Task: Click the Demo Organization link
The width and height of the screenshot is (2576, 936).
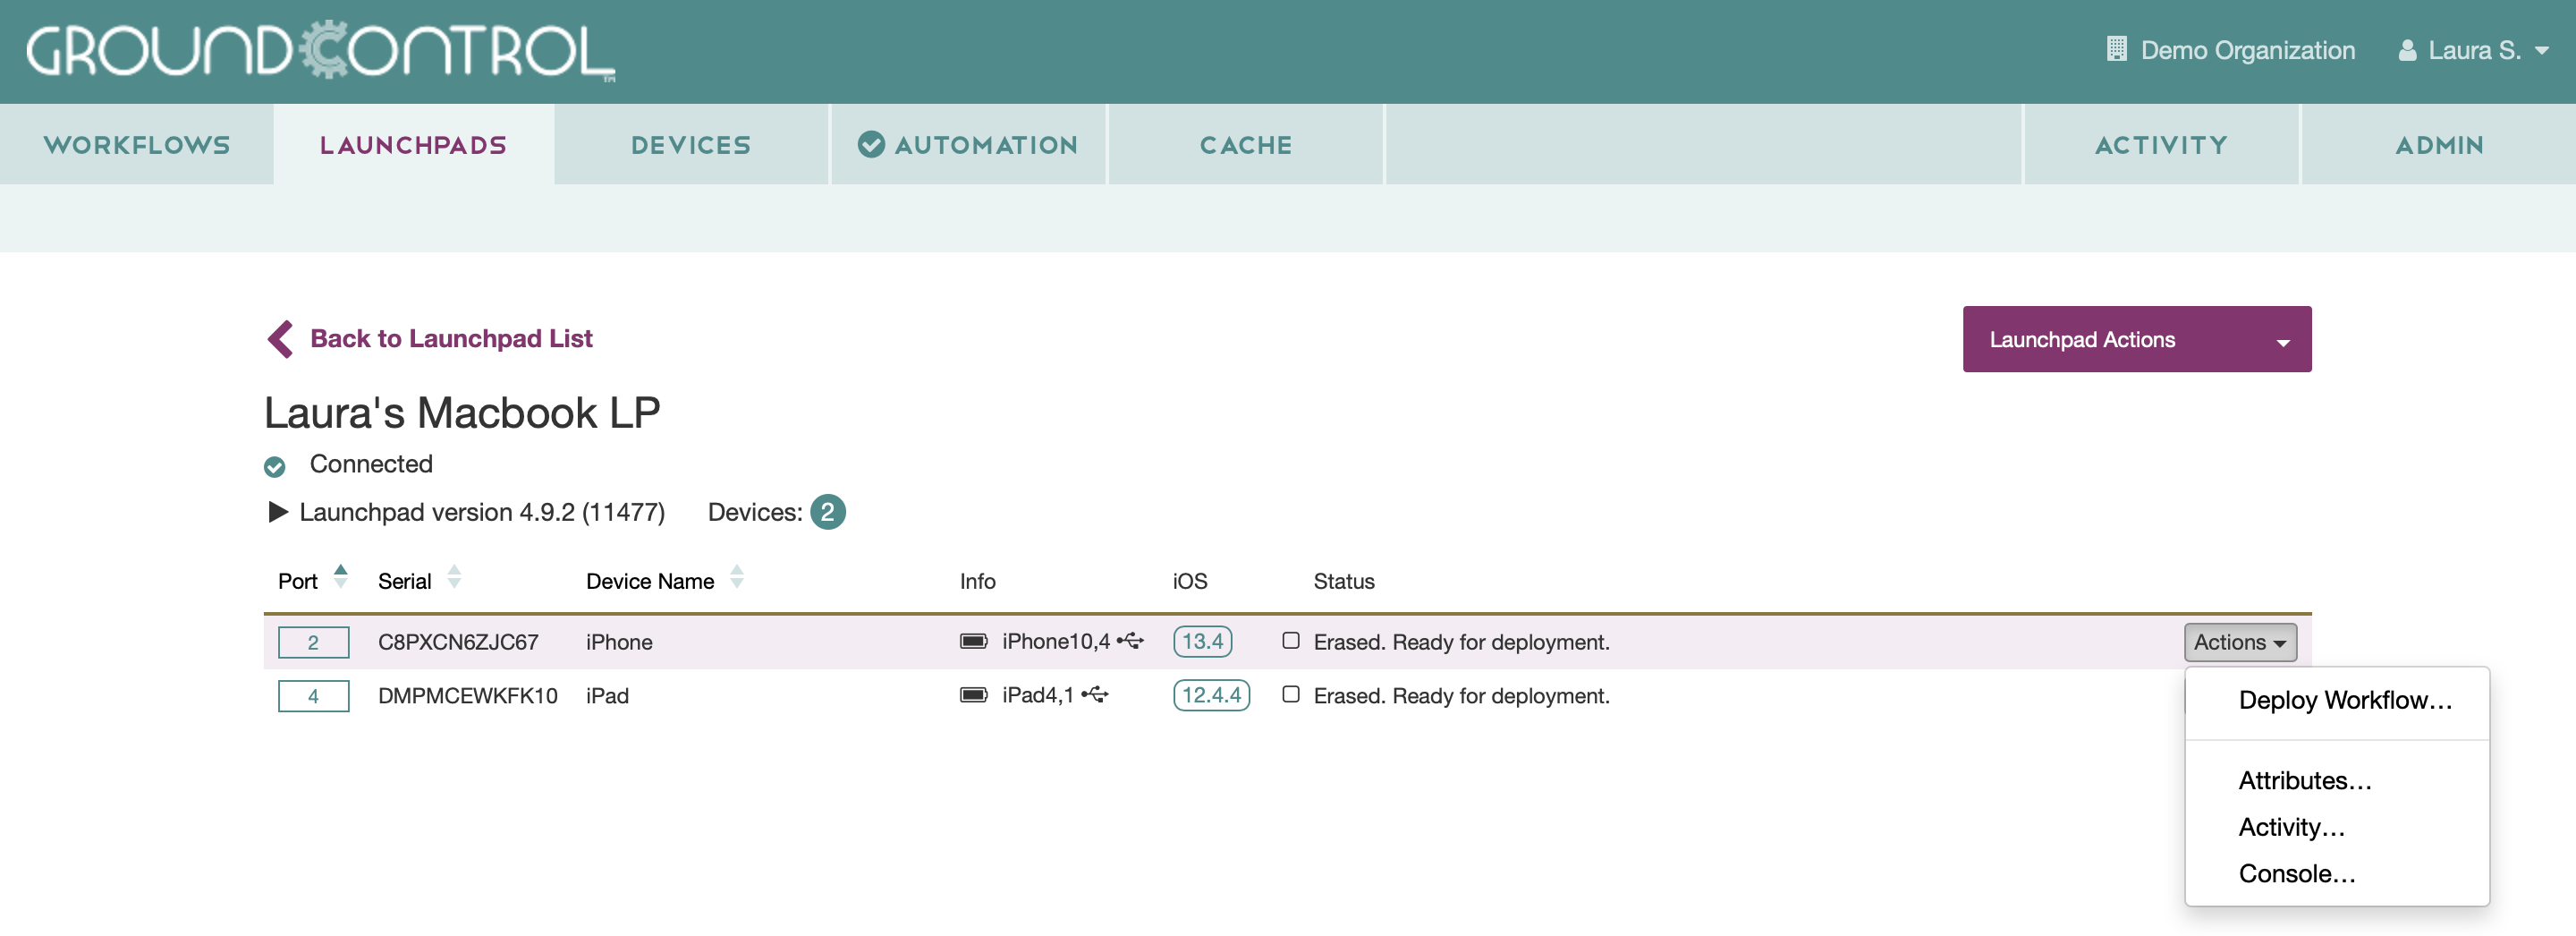Action: point(2247,50)
